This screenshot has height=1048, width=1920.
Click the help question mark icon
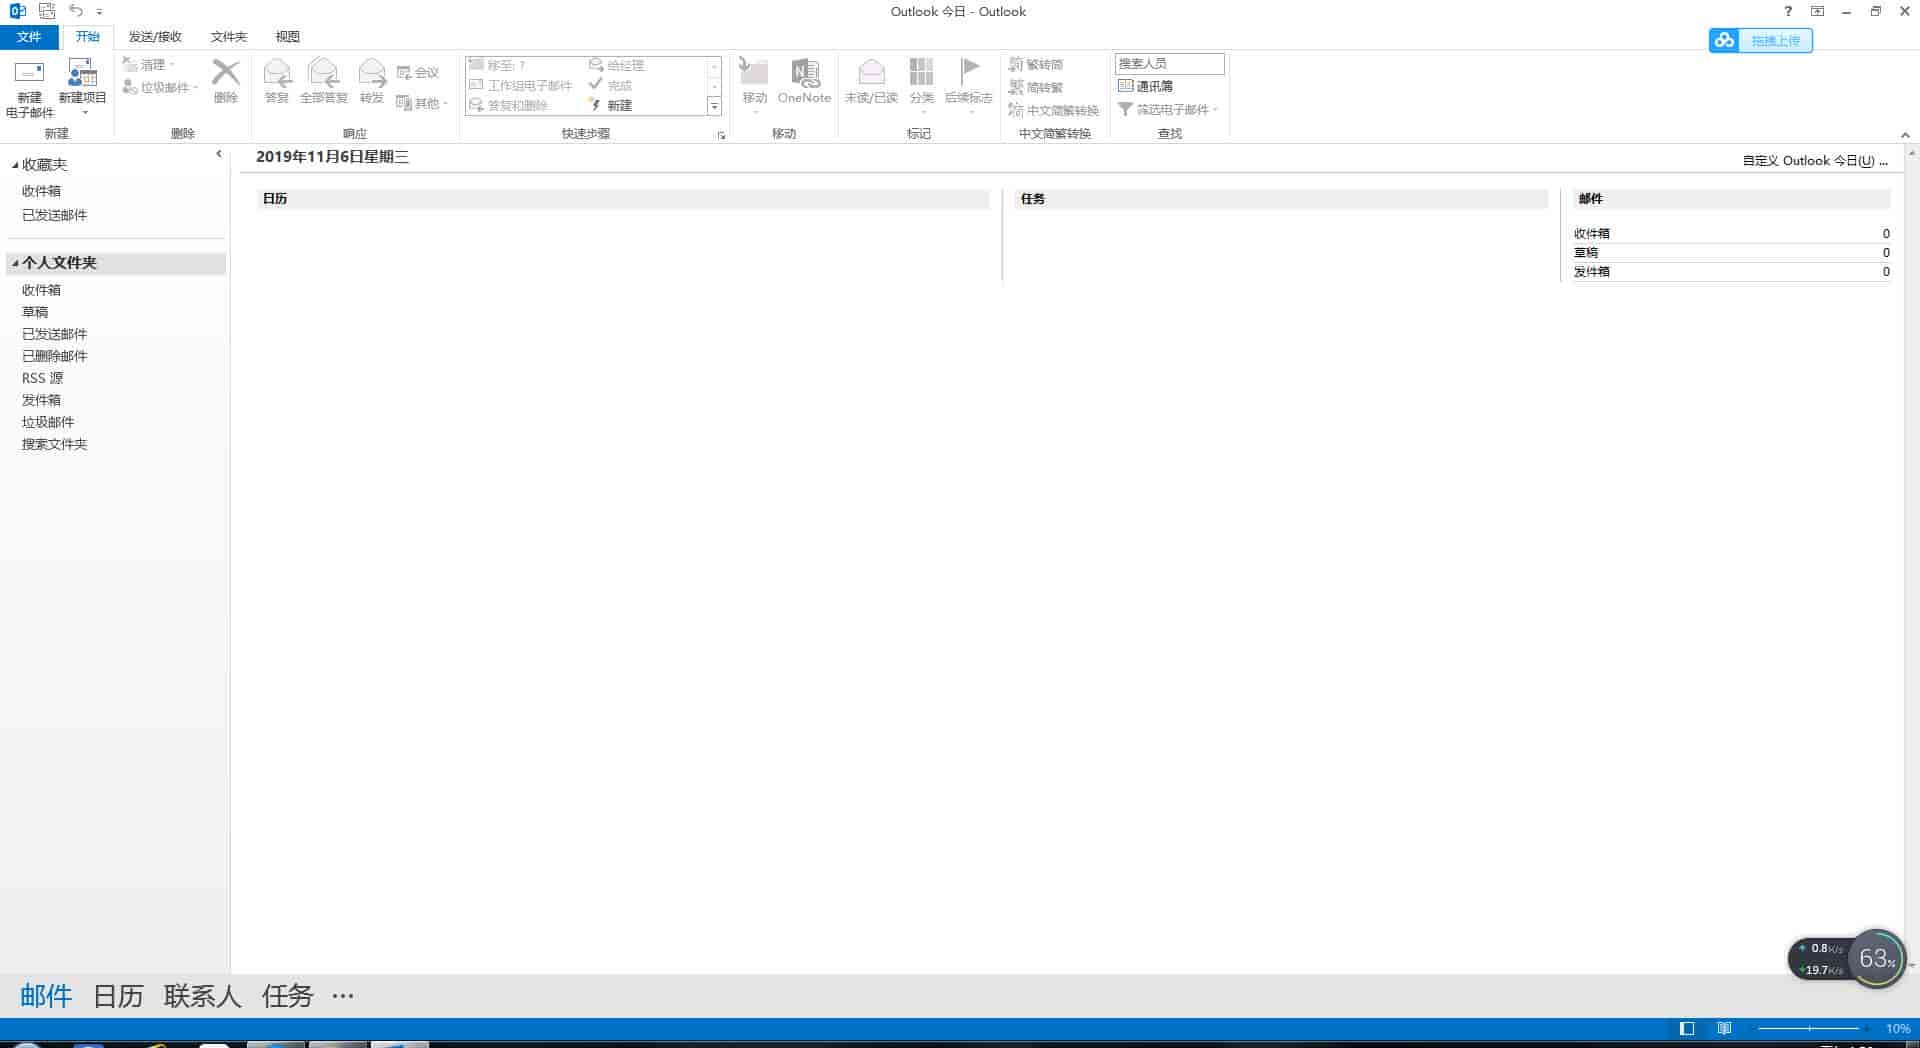click(1788, 11)
